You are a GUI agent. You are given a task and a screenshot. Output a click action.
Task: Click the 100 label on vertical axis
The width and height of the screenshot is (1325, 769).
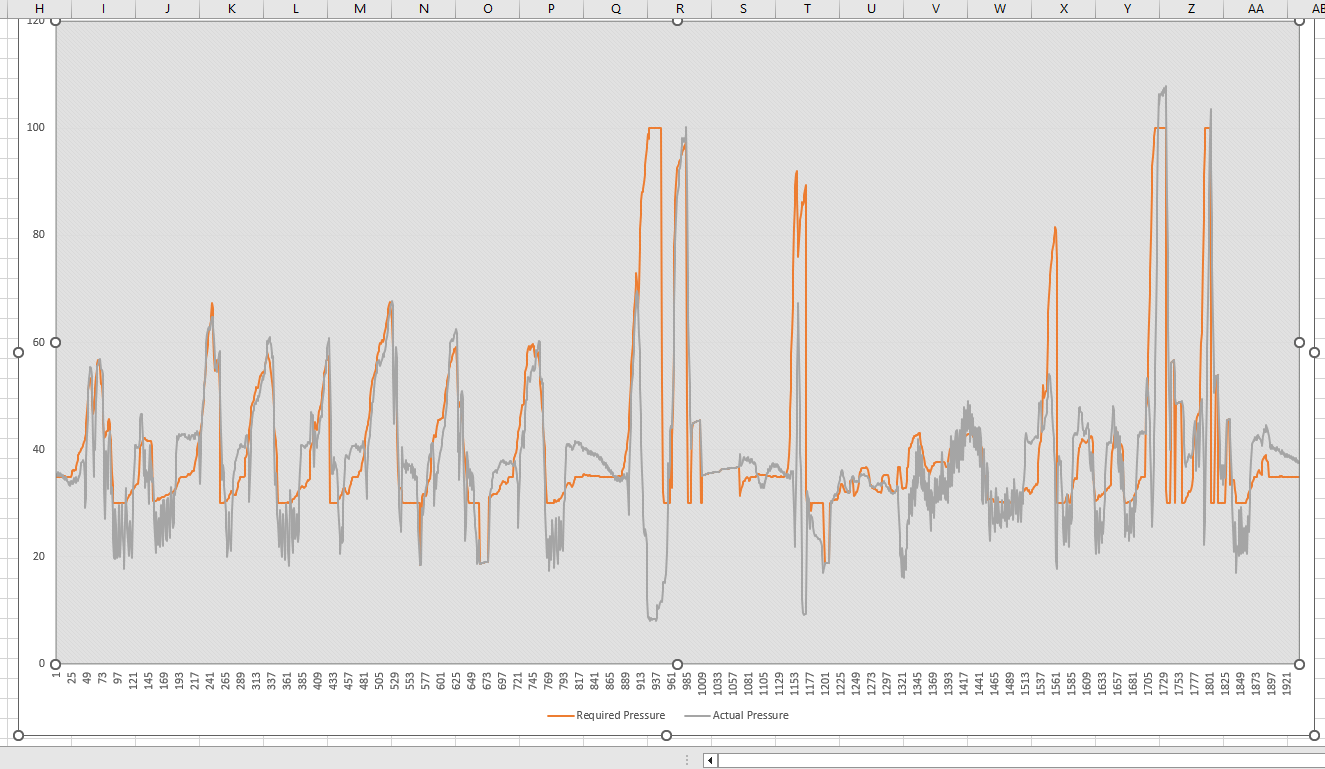coord(35,128)
